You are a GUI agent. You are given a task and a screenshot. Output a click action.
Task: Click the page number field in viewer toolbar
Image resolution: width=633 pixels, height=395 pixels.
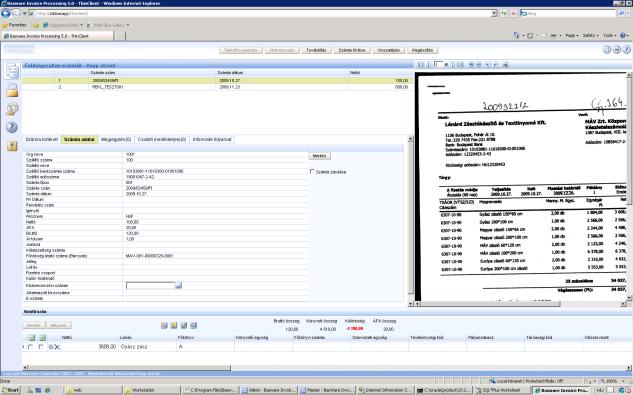tap(439, 65)
